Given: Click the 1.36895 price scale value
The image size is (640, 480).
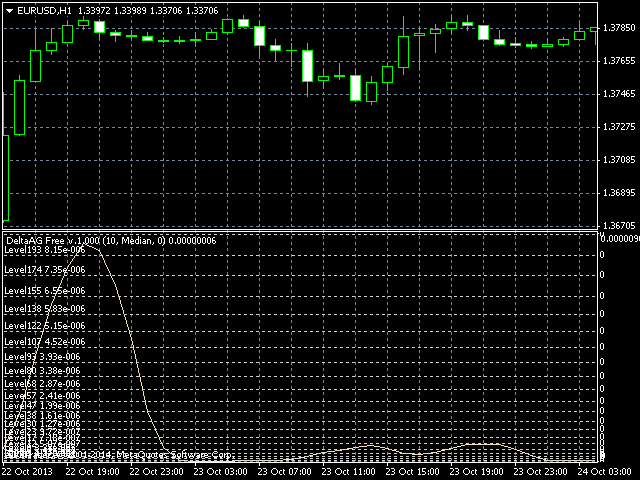Looking at the screenshot, I should point(619,193).
